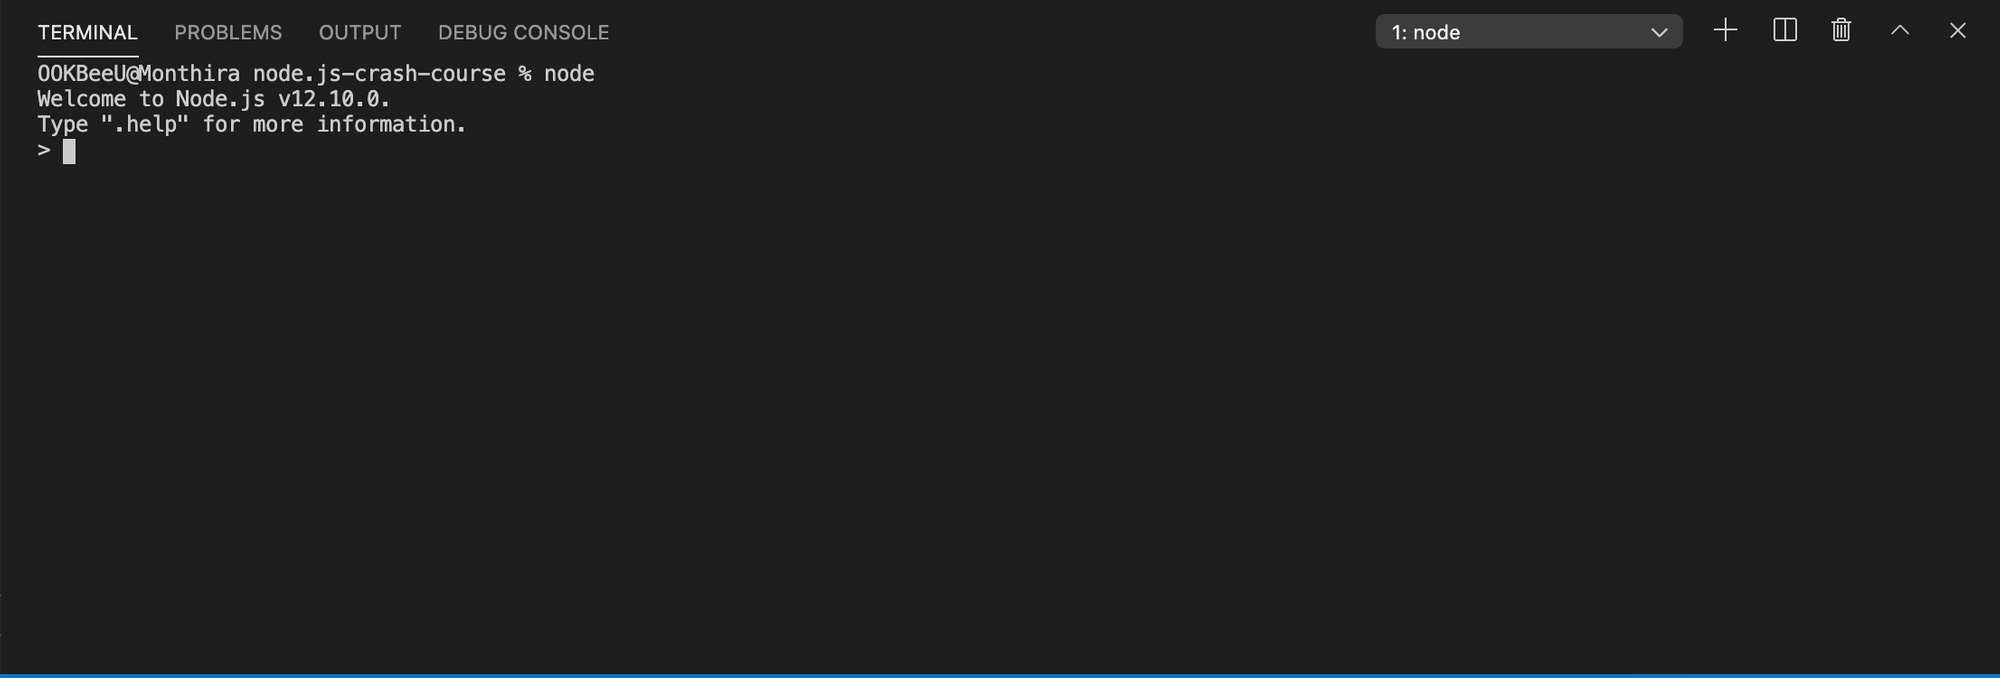
Task: Click the "Welcome to Node.js" text
Action: (151, 99)
